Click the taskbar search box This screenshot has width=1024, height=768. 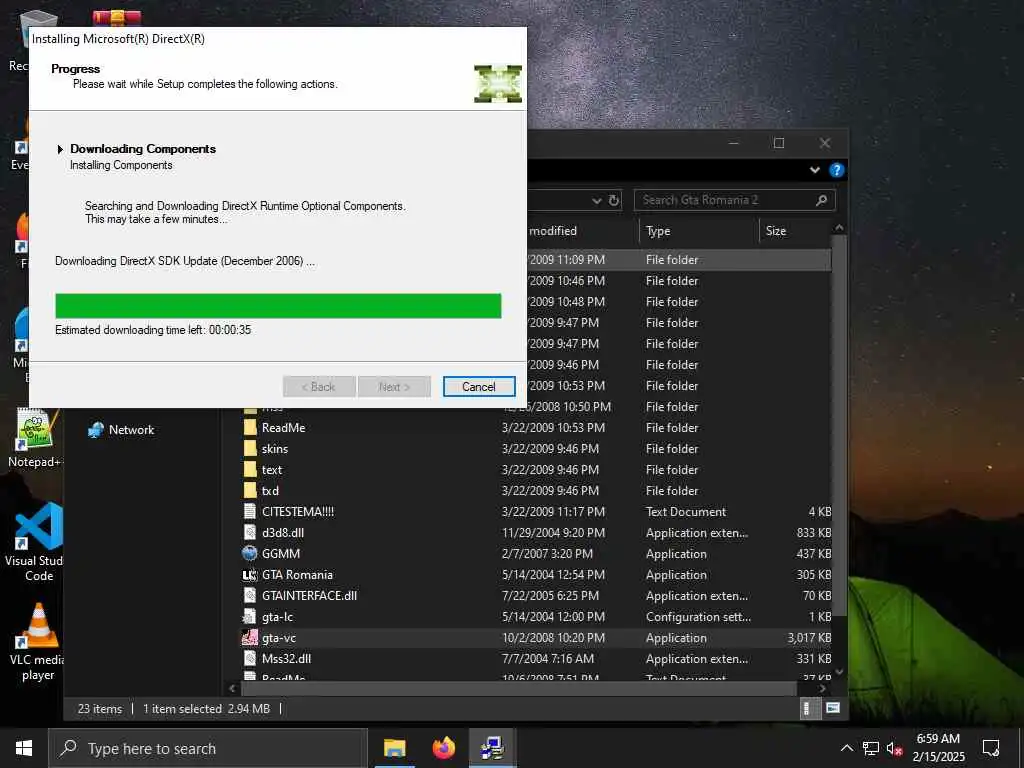click(x=208, y=748)
